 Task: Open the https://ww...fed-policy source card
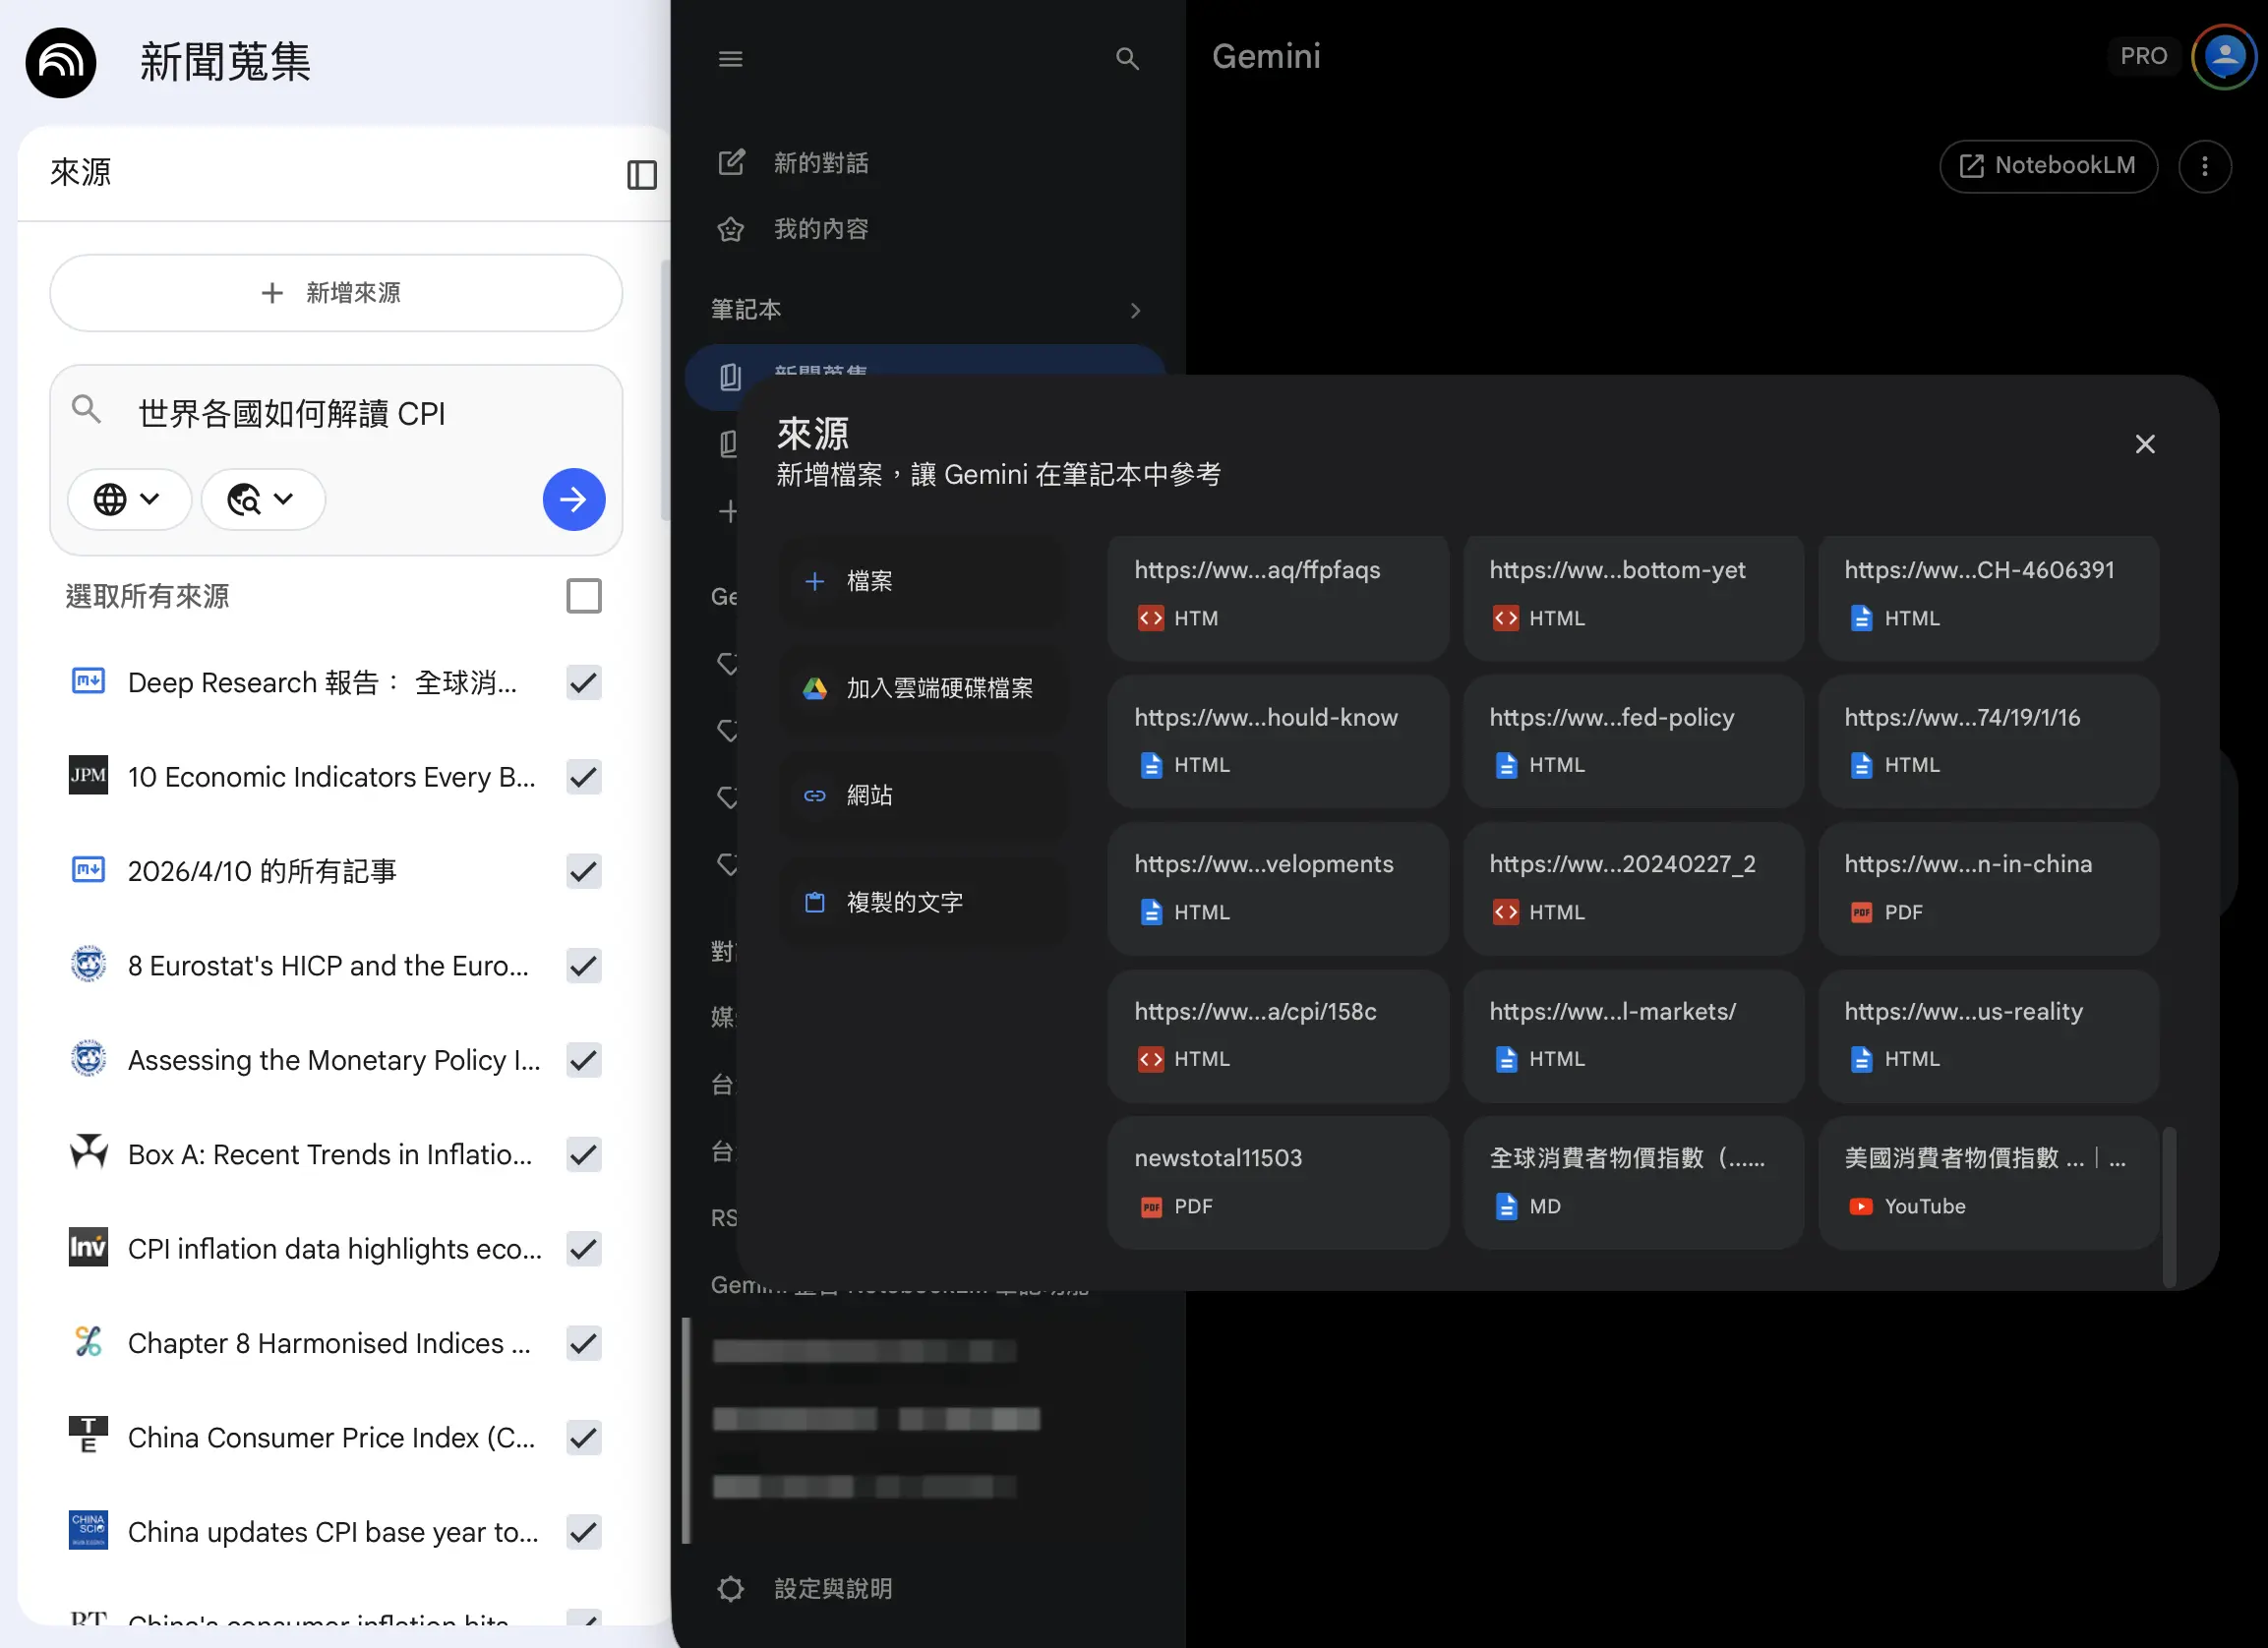point(1633,741)
